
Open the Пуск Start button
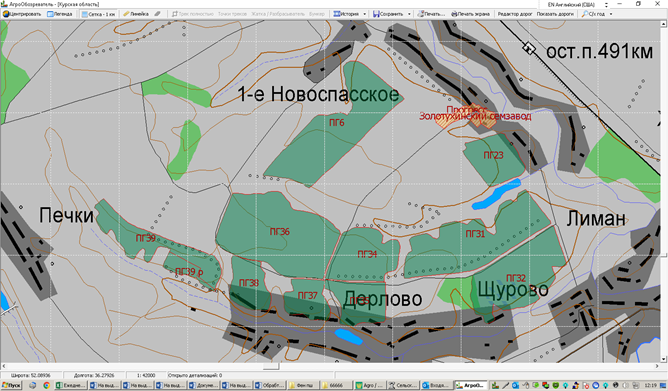click(12, 385)
